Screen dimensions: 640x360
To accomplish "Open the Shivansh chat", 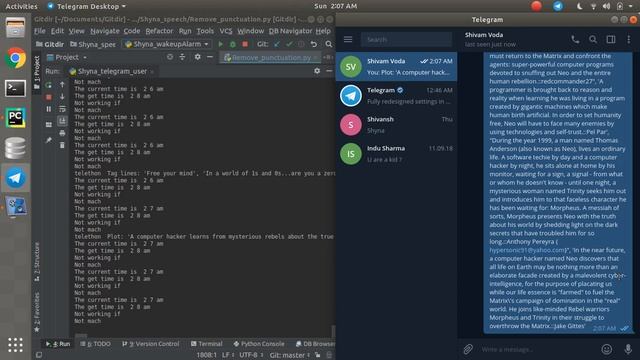I will click(x=396, y=124).
